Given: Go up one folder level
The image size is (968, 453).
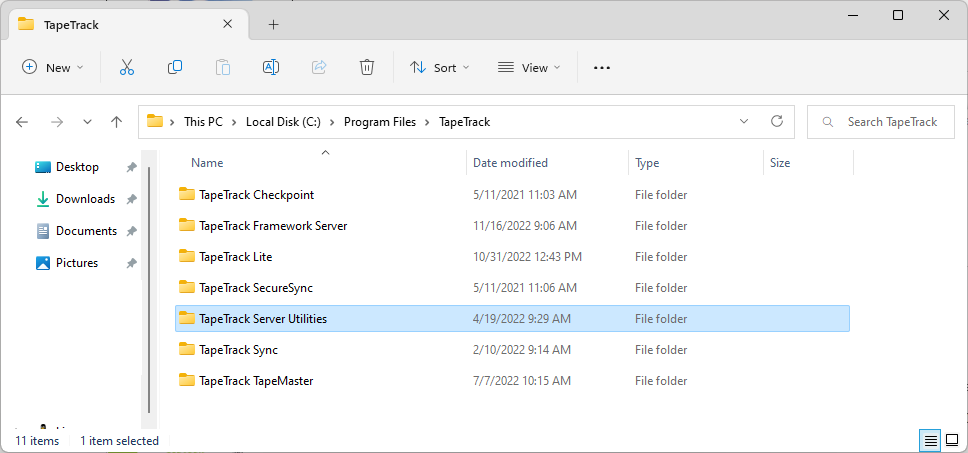Looking at the screenshot, I should pos(116,122).
